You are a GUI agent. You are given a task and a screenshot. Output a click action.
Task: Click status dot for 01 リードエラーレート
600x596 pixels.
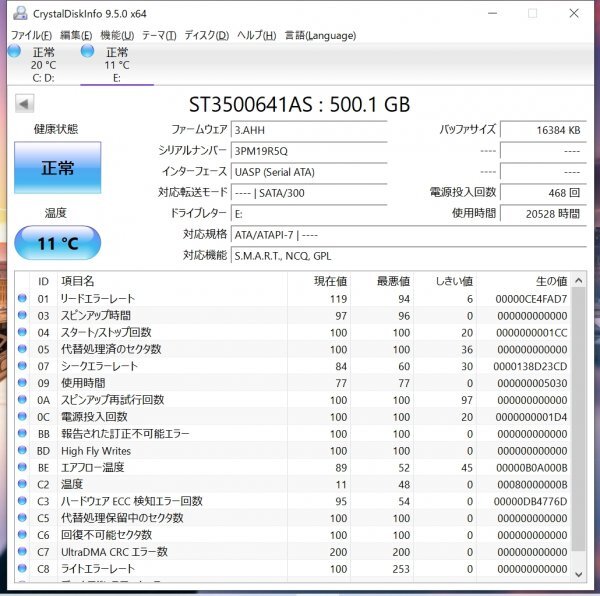point(22,298)
